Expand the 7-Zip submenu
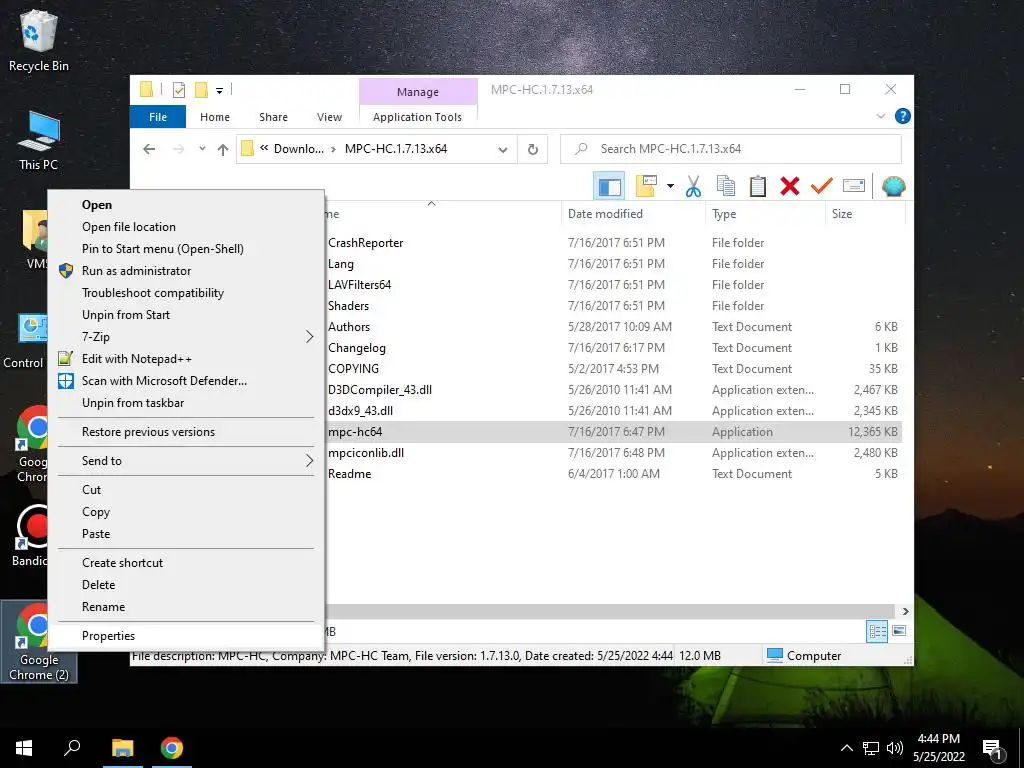1024x768 pixels. 186,337
